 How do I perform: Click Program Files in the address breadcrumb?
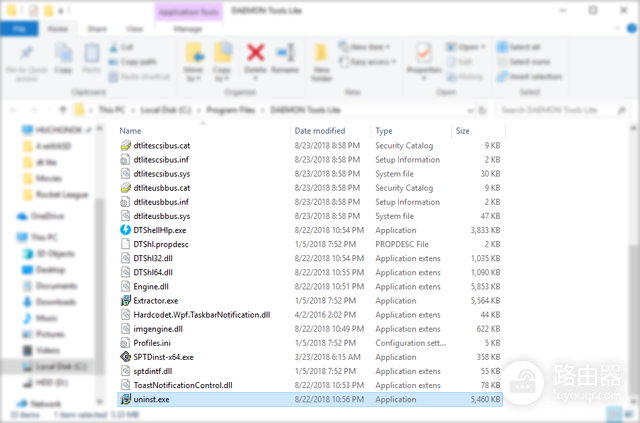point(231,110)
